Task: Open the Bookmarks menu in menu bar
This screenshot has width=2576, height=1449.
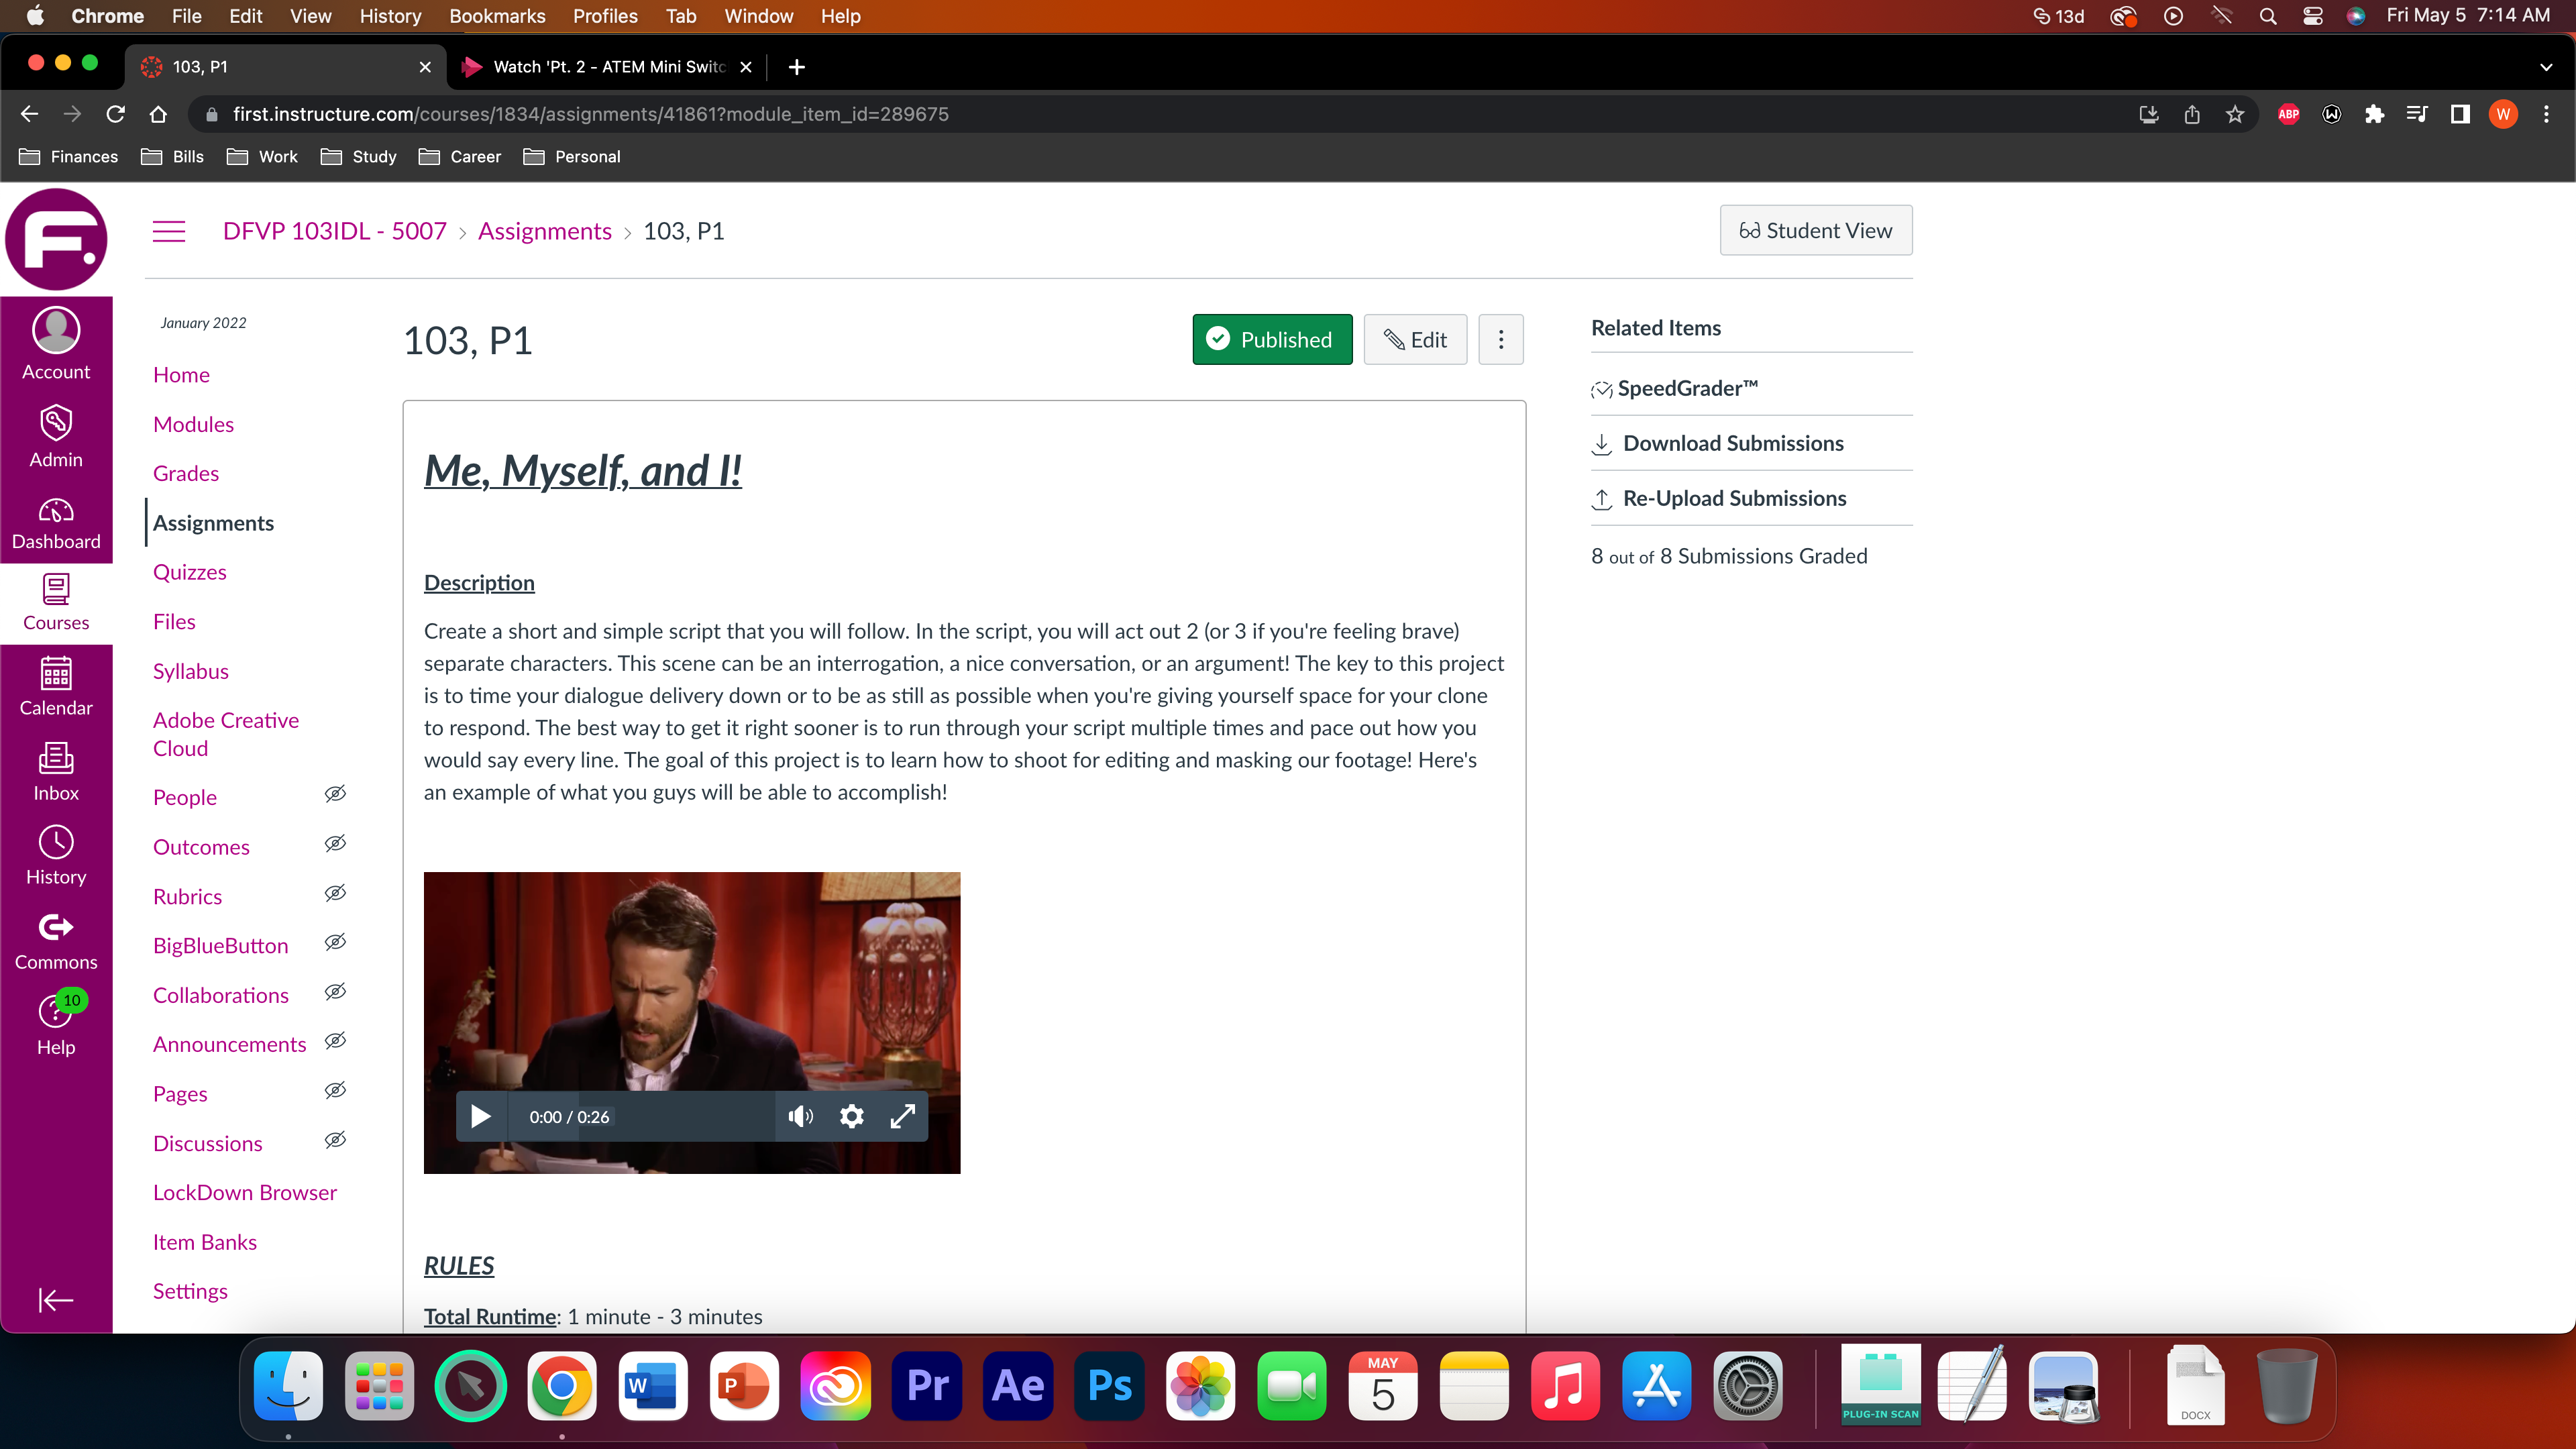Action: 497,16
